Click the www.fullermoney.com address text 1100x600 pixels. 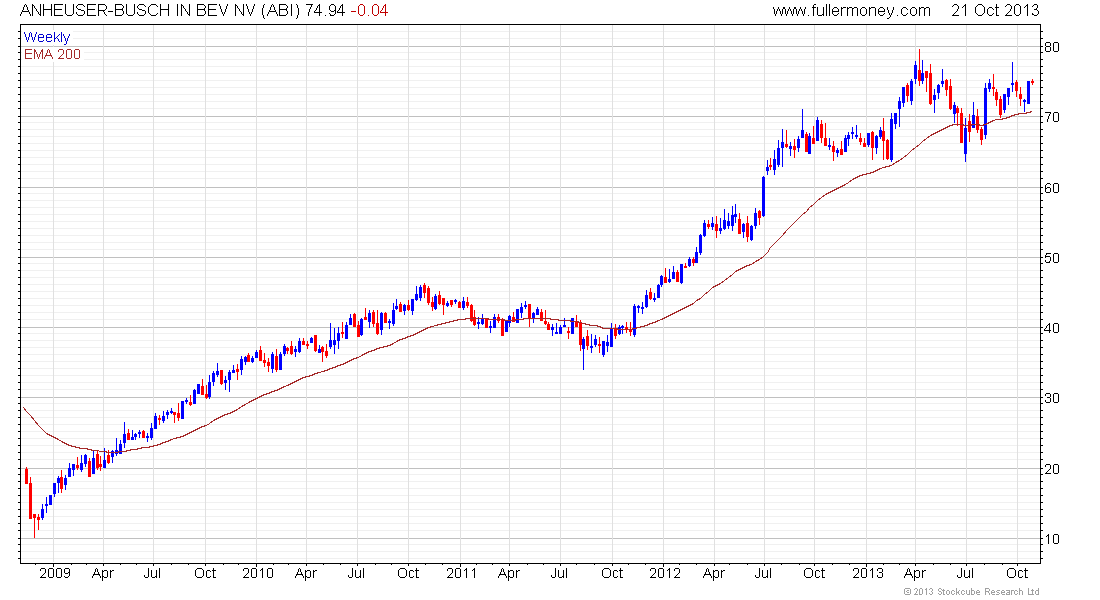pyautogui.click(x=851, y=11)
